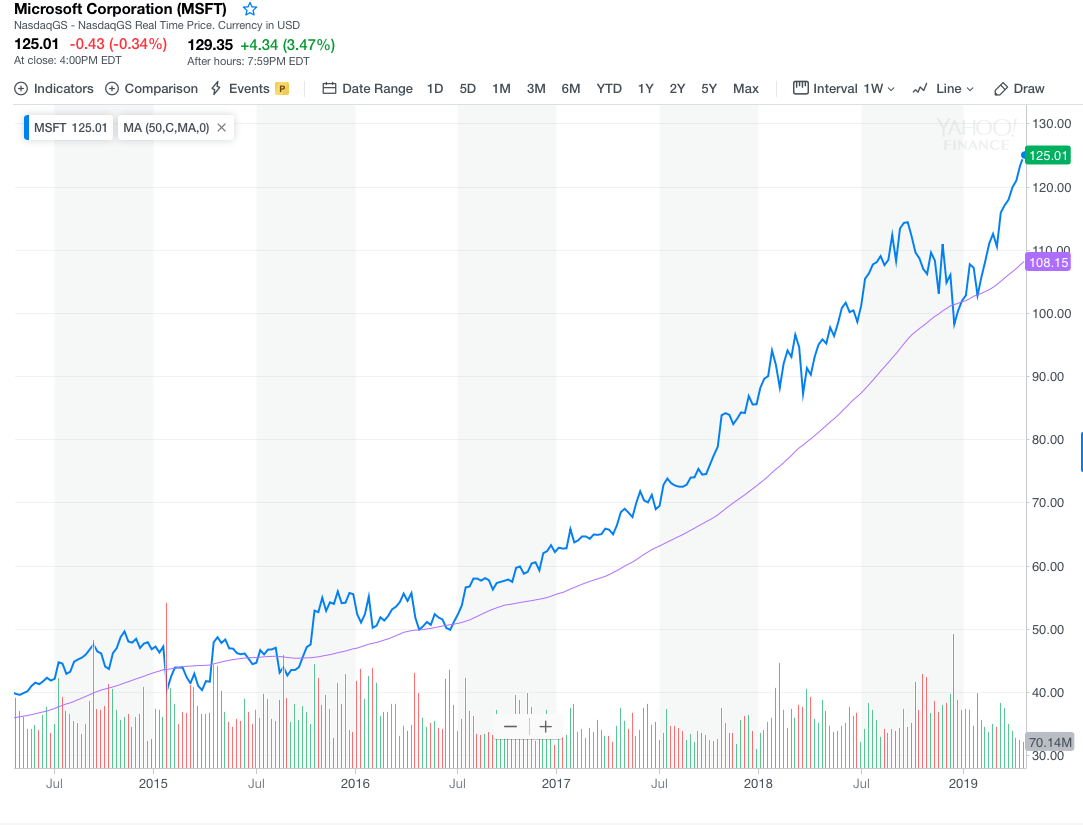Open the Date Range calendar icon

point(329,88)
